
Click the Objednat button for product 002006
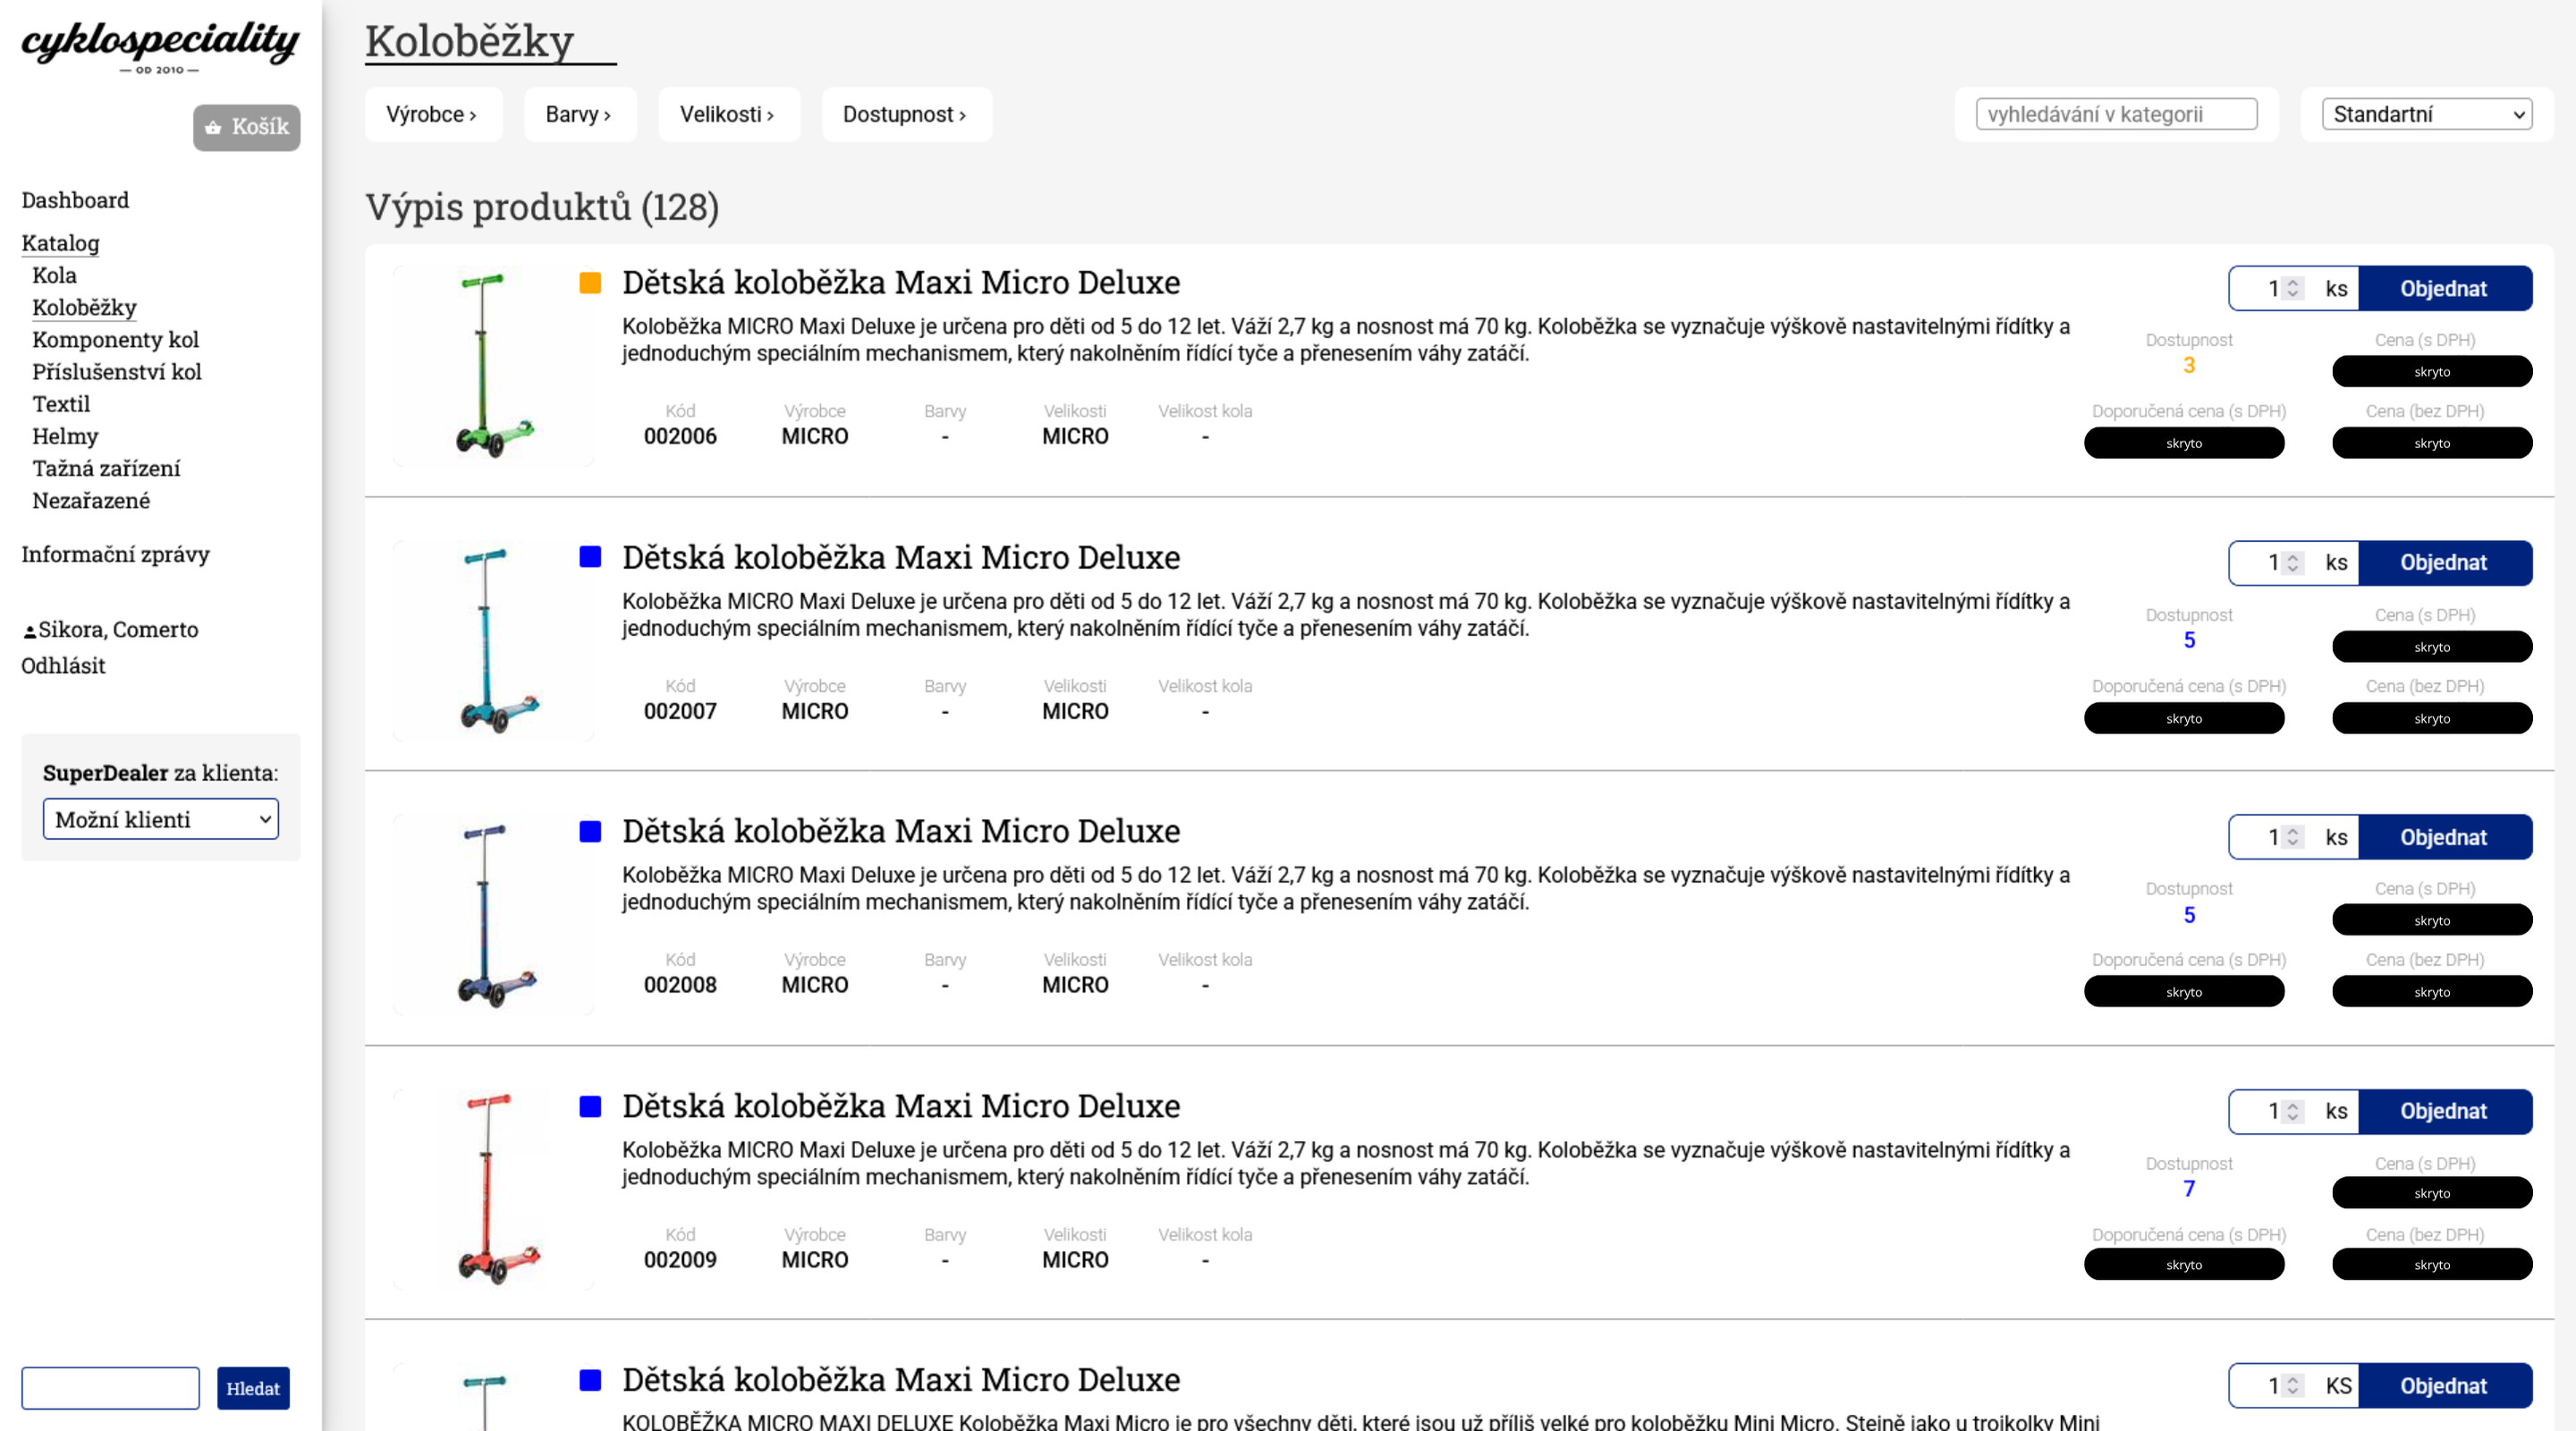[2445, 289]
